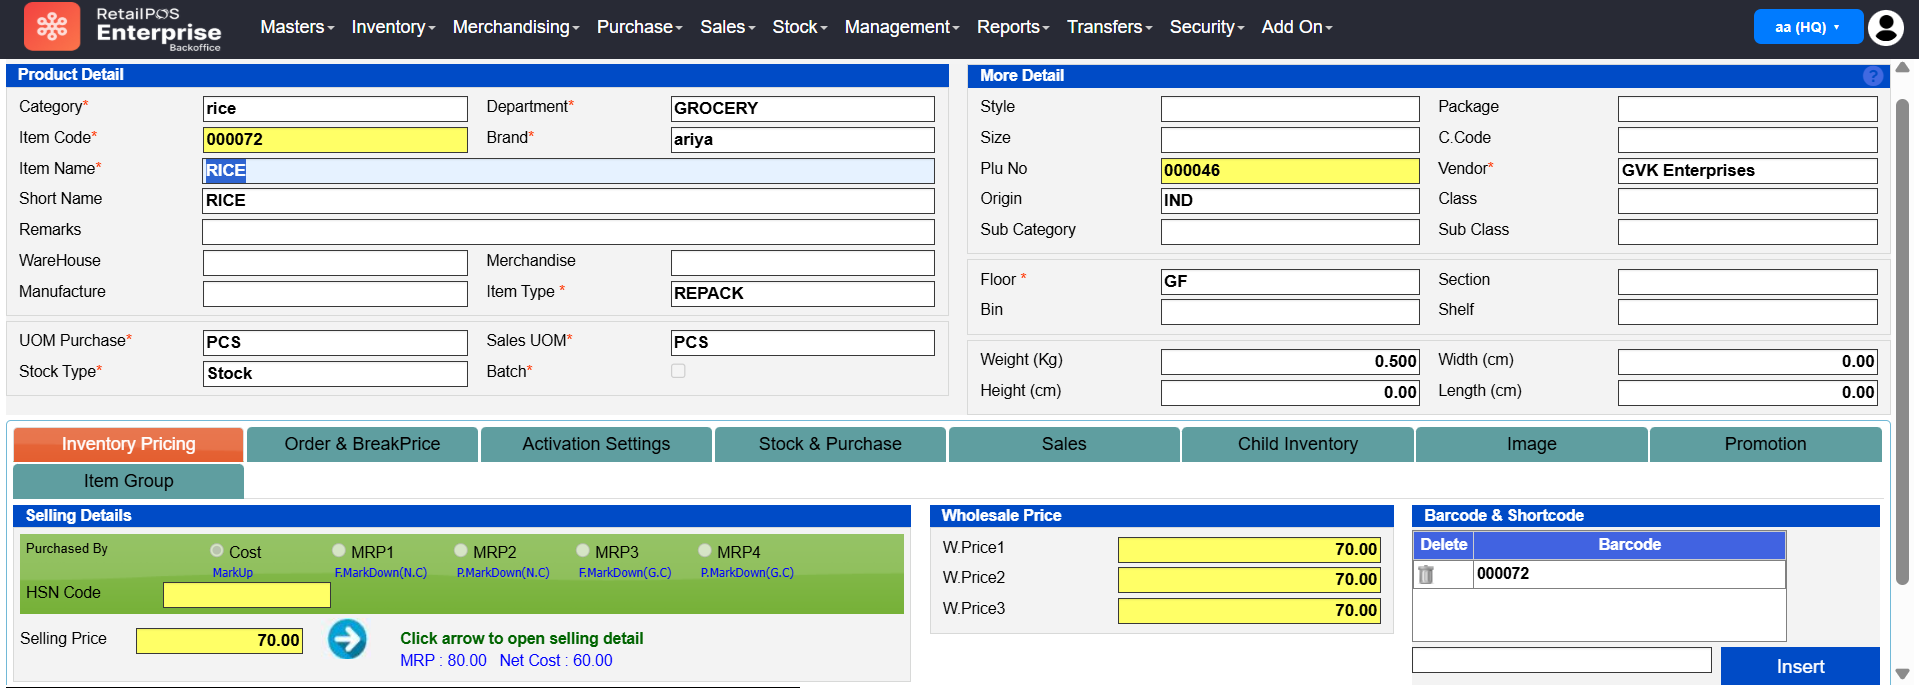Open the Child Inventory tab

[x=1297, y=444]
